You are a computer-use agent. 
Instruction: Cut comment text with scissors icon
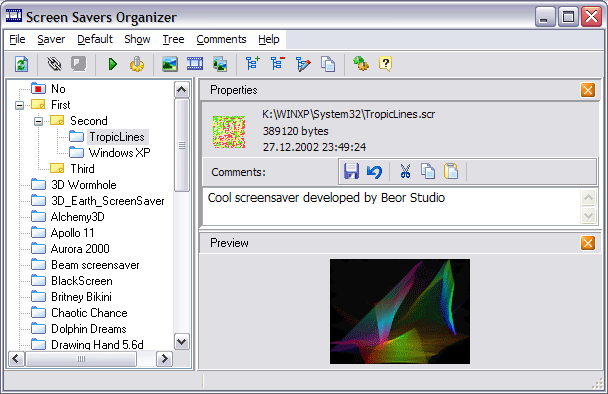(x=405, y=171)
